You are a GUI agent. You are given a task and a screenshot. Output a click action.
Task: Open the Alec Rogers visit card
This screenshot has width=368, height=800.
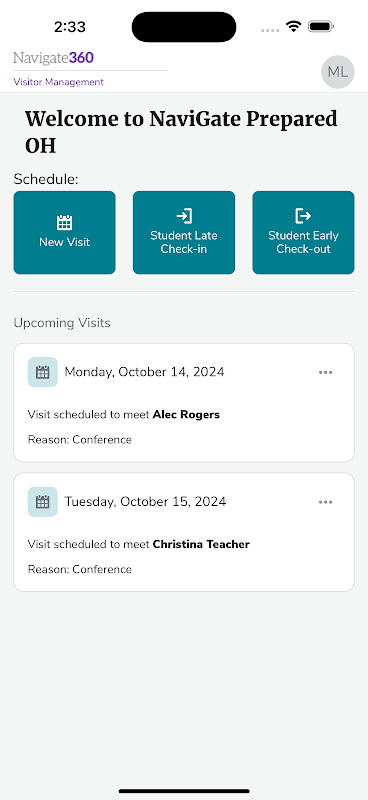click(184, 403)
